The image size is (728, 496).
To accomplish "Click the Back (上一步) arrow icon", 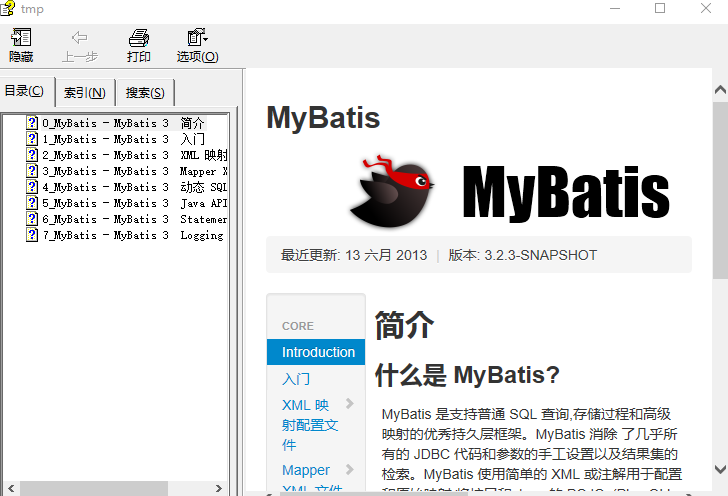I will pyautogui.click(x=79, y=38).
